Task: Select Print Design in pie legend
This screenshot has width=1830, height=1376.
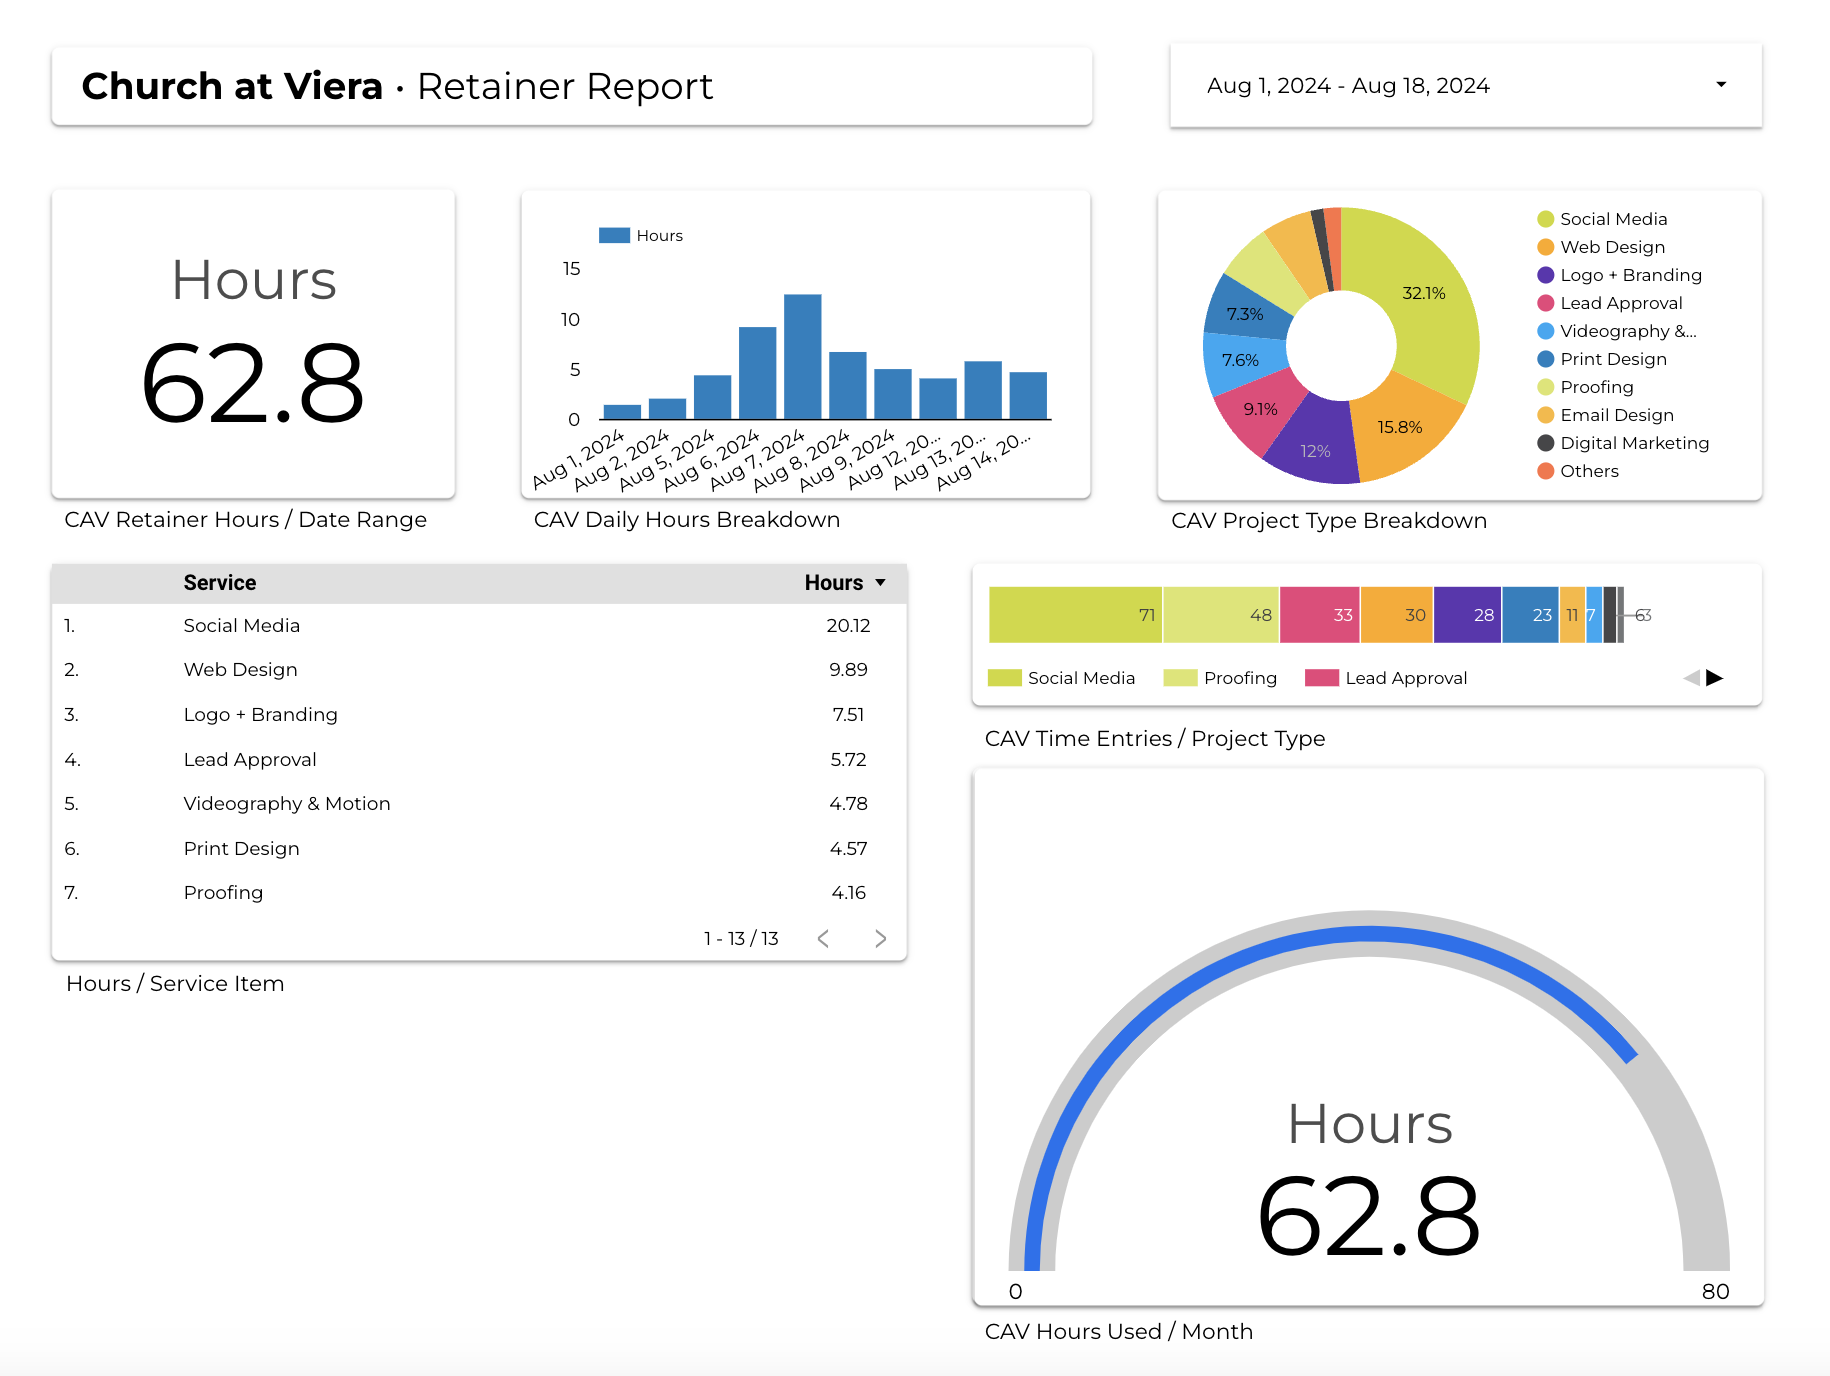Action: (x=1602, y=359)
